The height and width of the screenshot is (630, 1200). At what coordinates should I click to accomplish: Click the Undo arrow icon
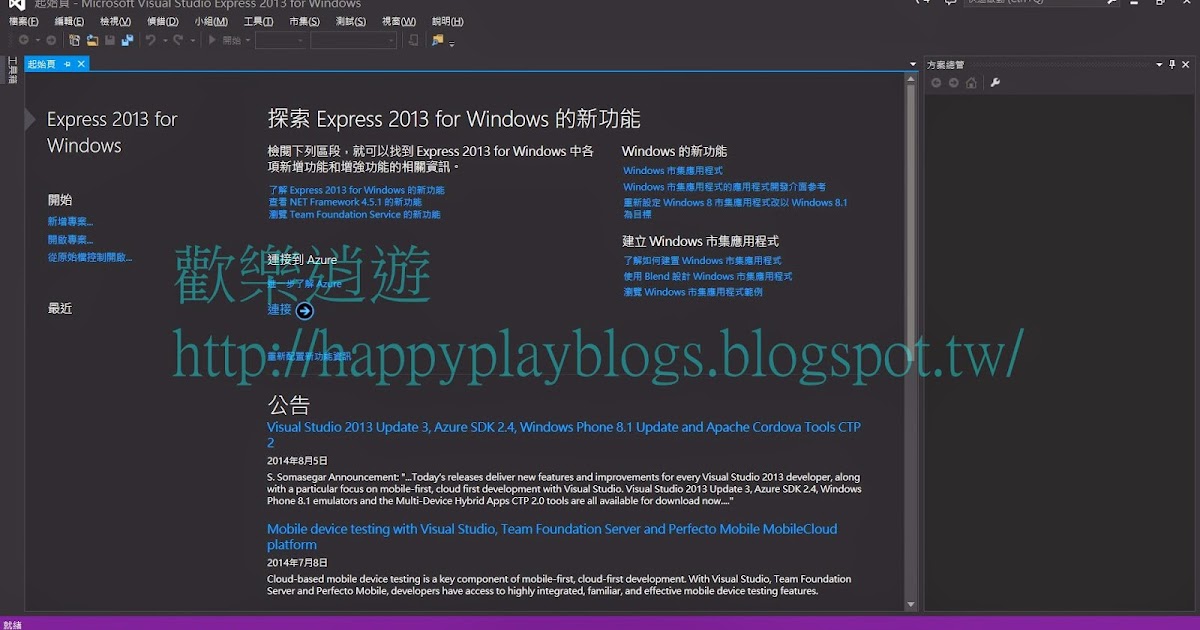(x=150, y=40)
